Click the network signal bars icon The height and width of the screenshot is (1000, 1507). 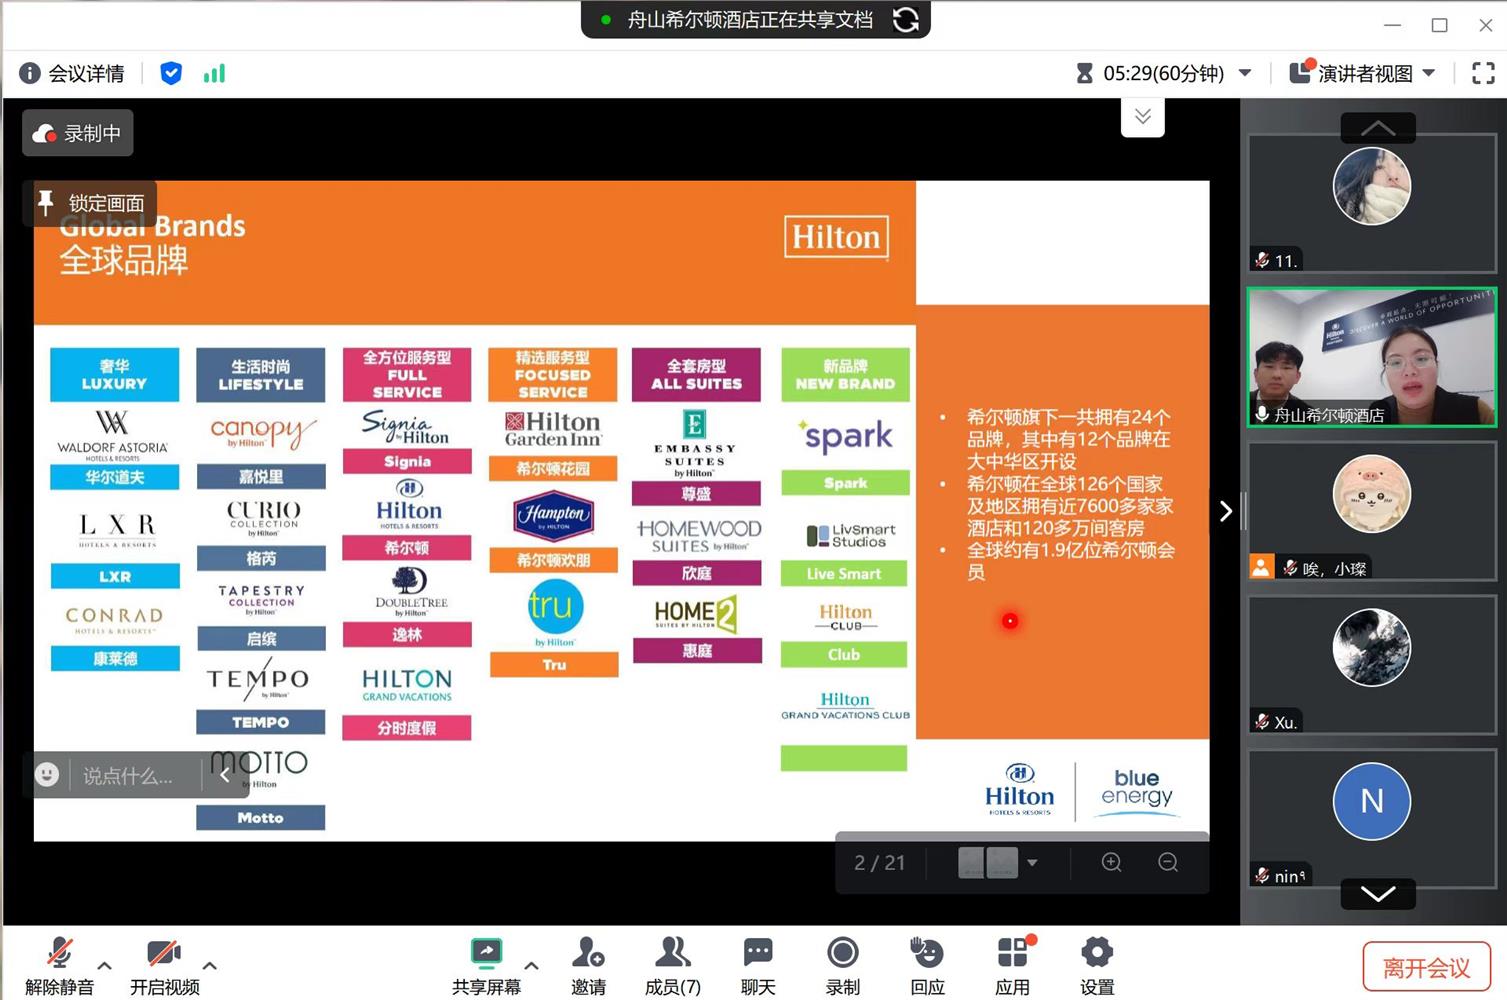click(x=214, y=73)
